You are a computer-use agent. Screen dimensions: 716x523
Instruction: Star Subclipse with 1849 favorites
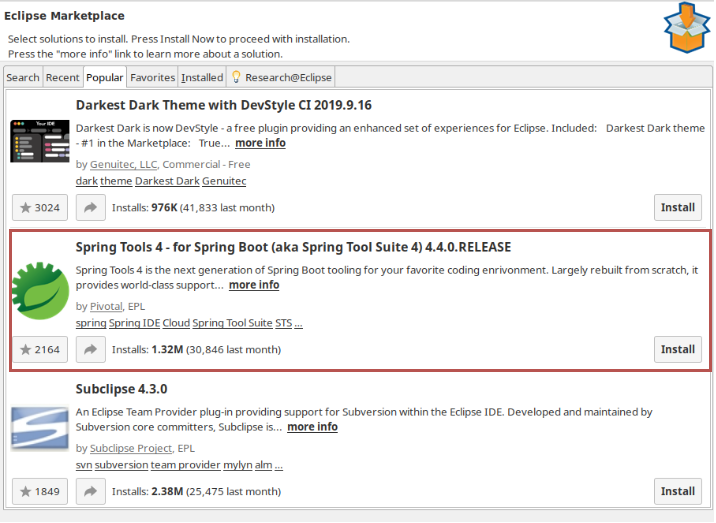pos(40,492)
